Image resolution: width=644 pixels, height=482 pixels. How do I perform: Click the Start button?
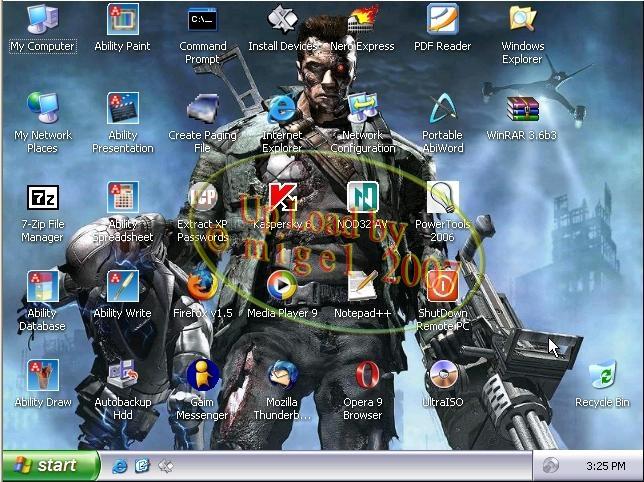coord(50,466)
